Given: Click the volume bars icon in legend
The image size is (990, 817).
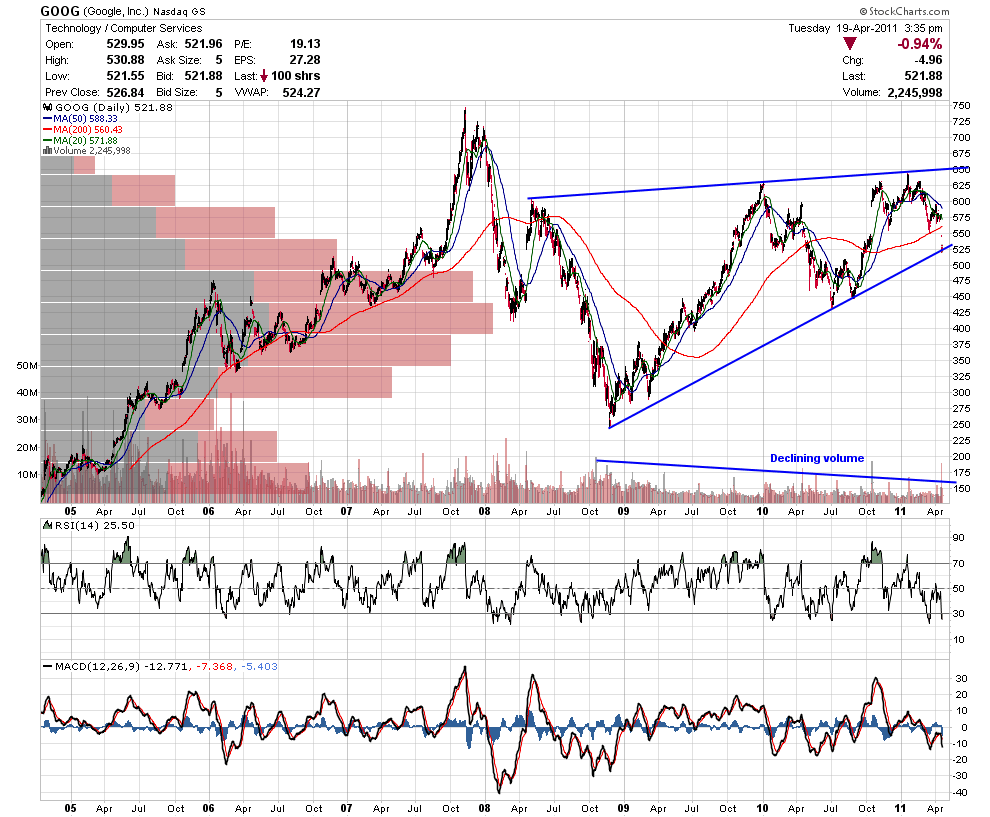Looking at the screenshot, I should [x=47, y=150].
